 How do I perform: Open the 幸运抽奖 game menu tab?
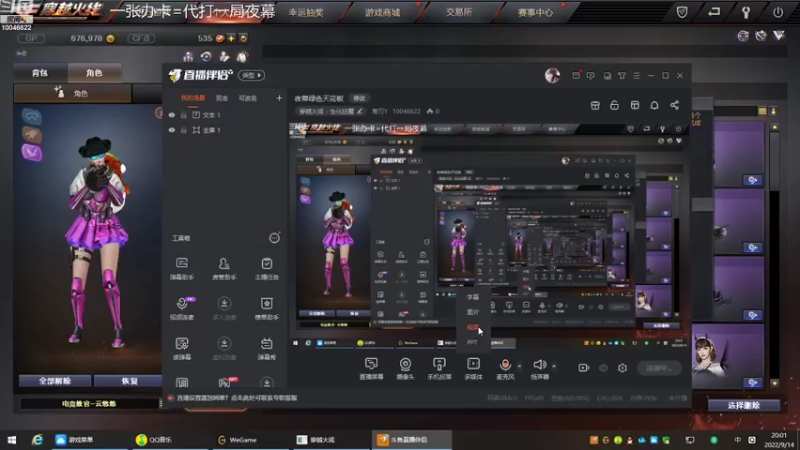click(306, 13)
